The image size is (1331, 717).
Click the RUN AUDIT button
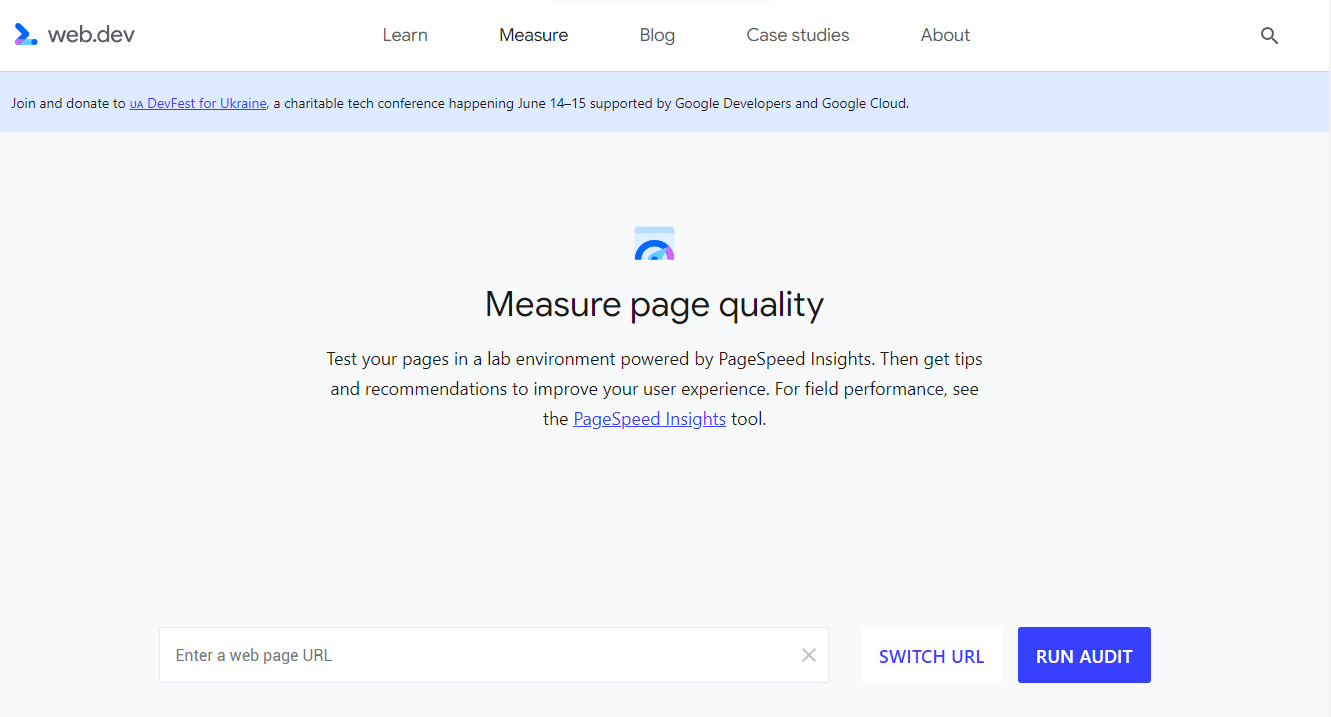(x=1084, y=655)
